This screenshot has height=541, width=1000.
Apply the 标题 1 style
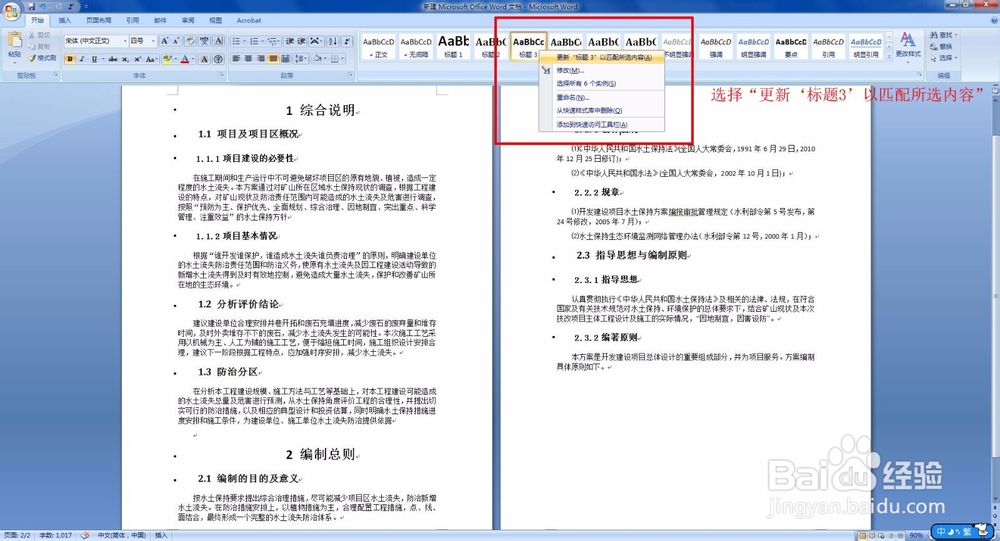pyautogui.click(x=453, y=46)
